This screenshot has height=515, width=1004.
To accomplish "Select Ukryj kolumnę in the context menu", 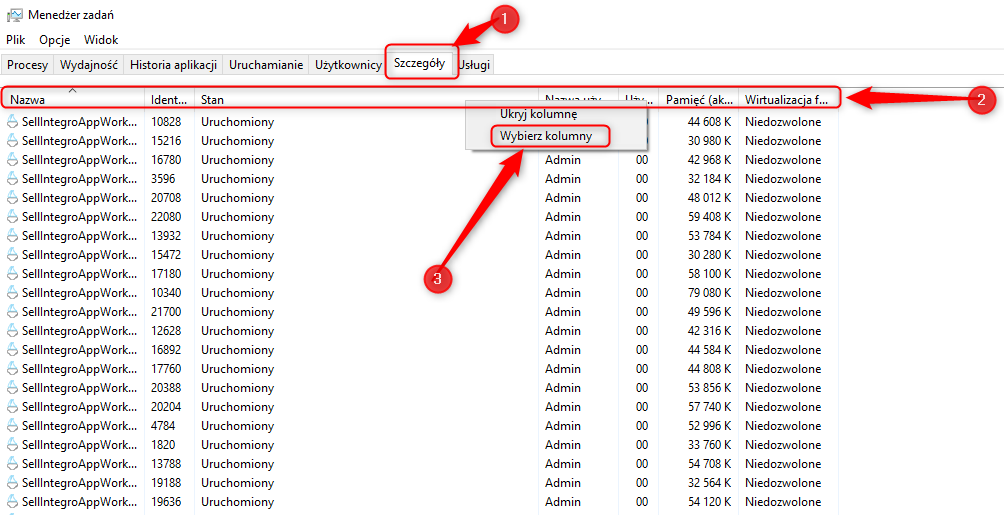I will click(x=538, y=114).
